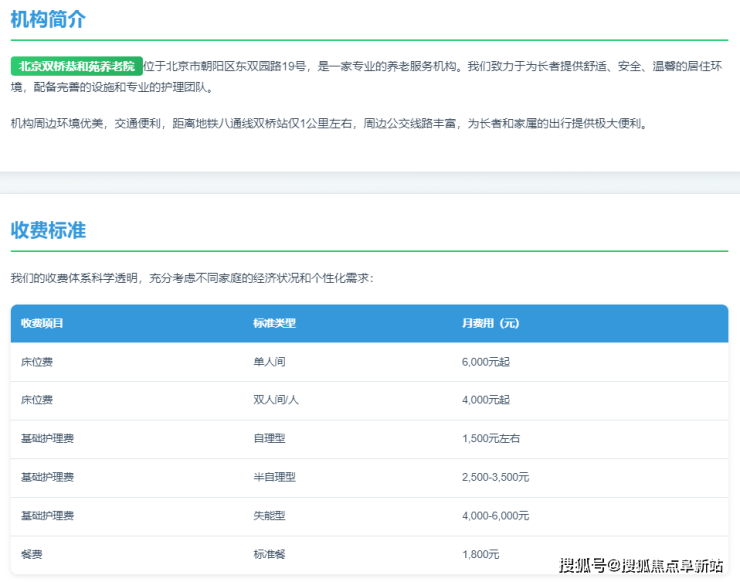
Task: Click the 自理型 care type cell
Action: (x=269, y=438)
